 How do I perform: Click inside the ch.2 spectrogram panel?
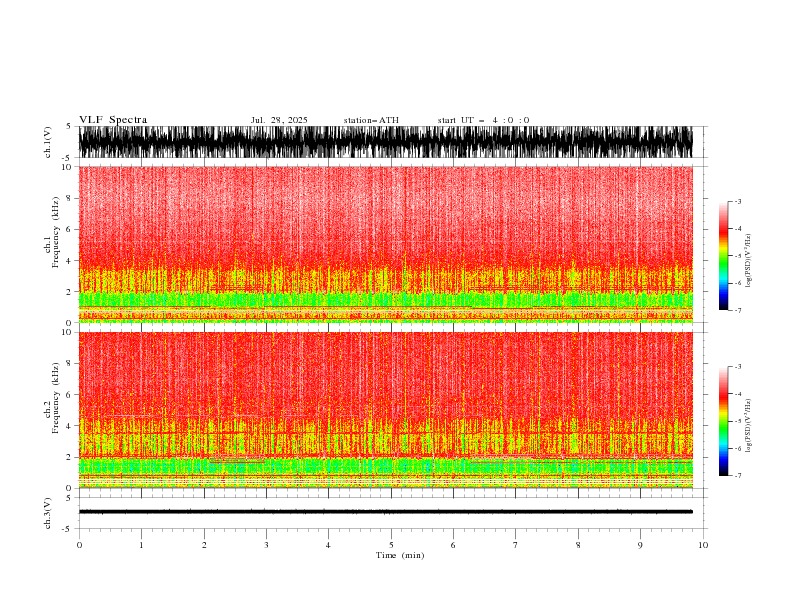tap(386, 410)
